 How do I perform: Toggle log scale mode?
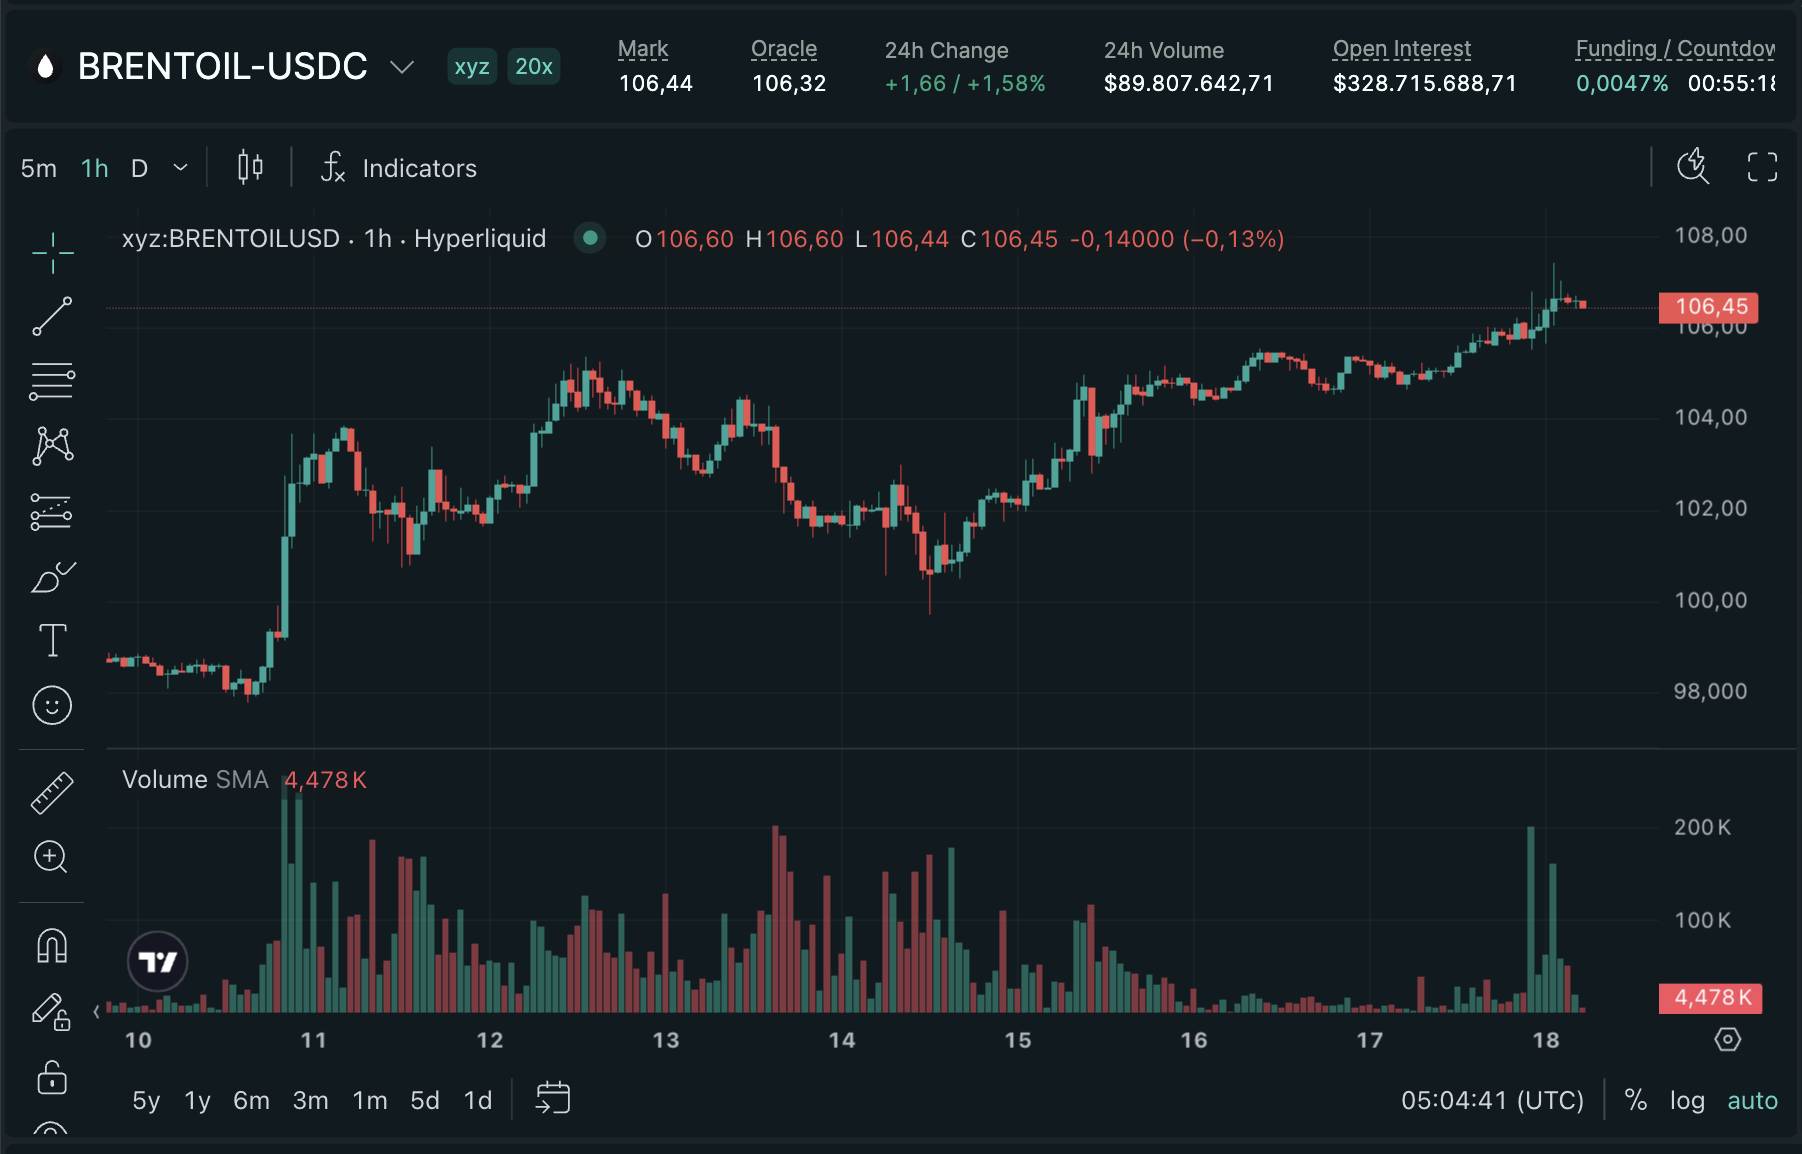tap(1687, 1100)
